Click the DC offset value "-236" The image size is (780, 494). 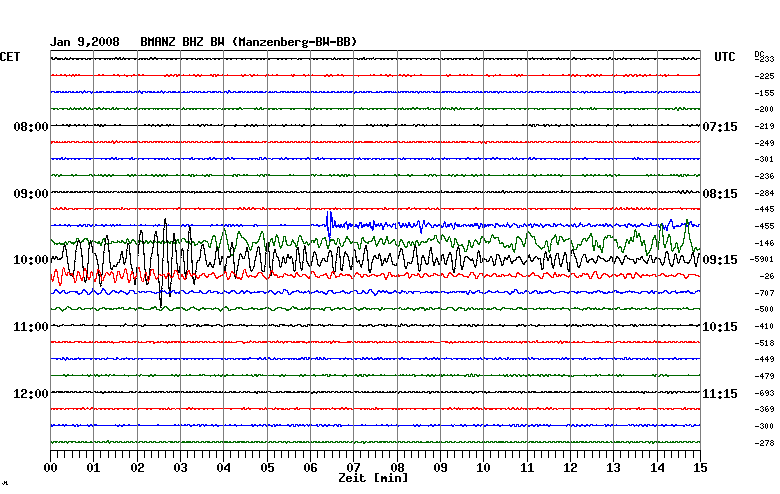click(765, 176)
